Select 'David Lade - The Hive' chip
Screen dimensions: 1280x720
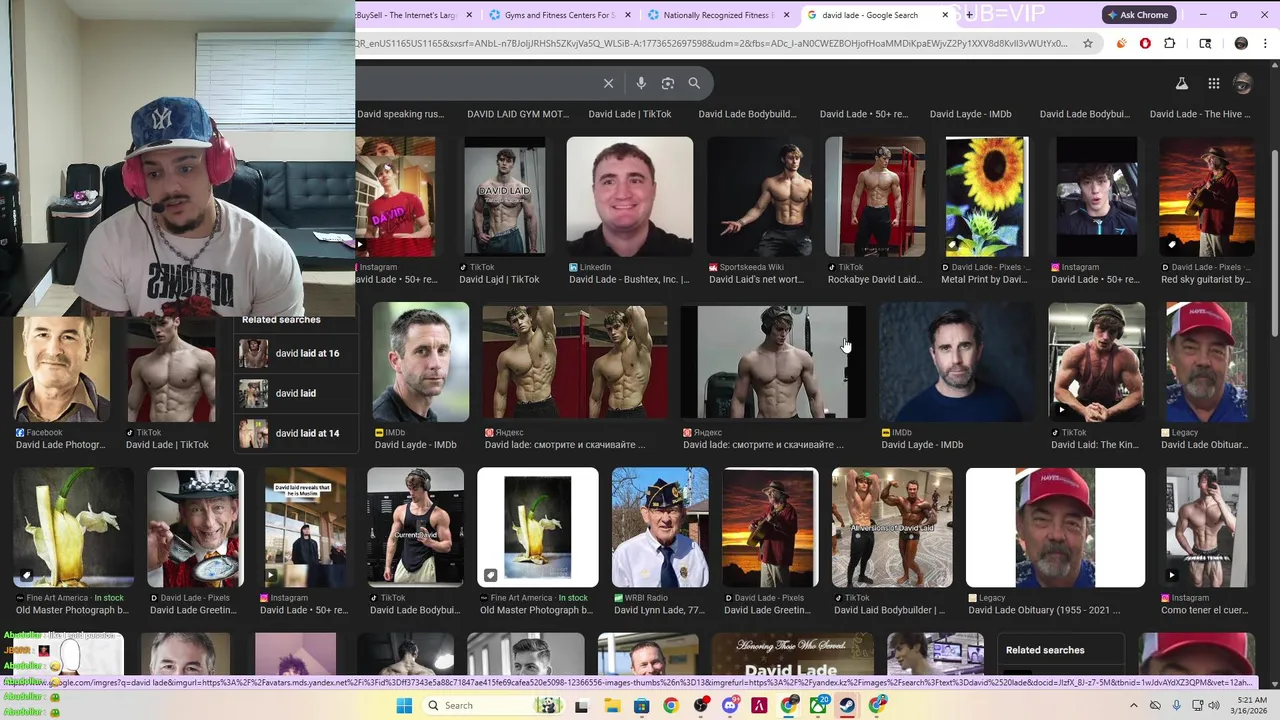1199,114
